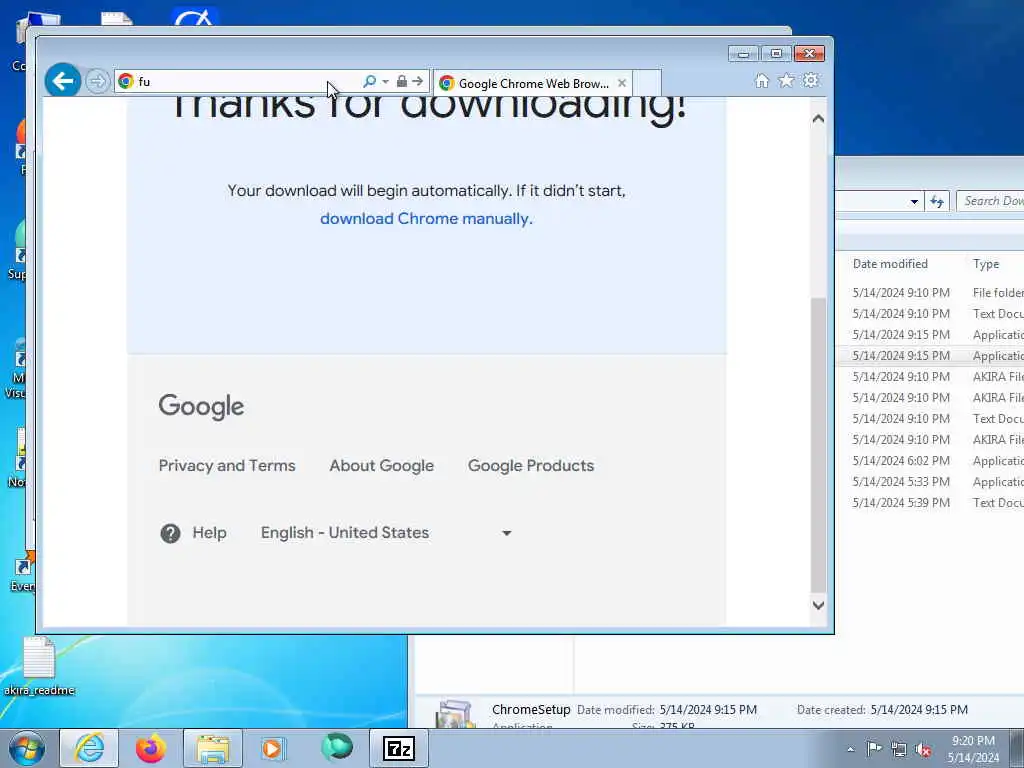Image resolution: width=1024 pixels, height=768 pixels.
Task: Click the green round taskbar icon
Action: pos(337,748)
